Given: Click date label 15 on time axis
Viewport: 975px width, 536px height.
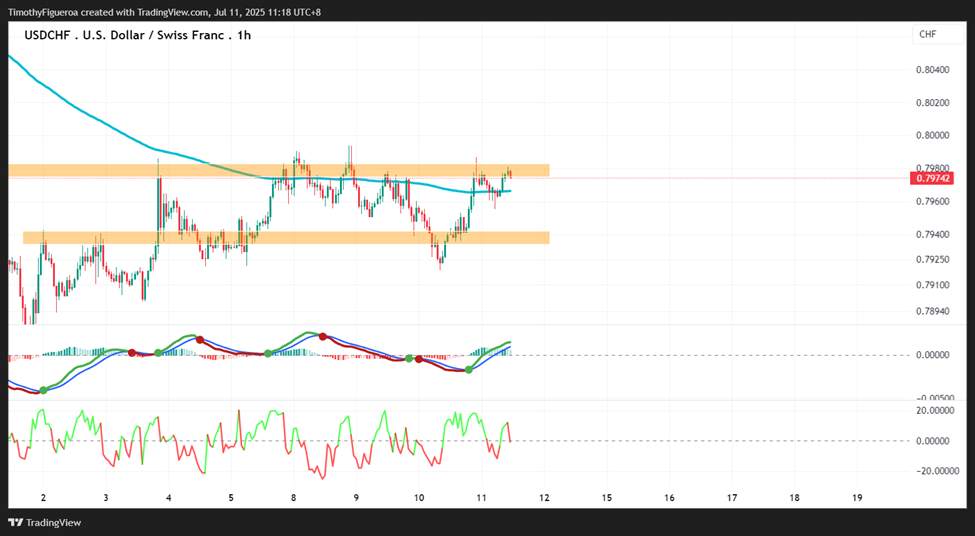Looking at the screenshot, I should pos(607,498).
